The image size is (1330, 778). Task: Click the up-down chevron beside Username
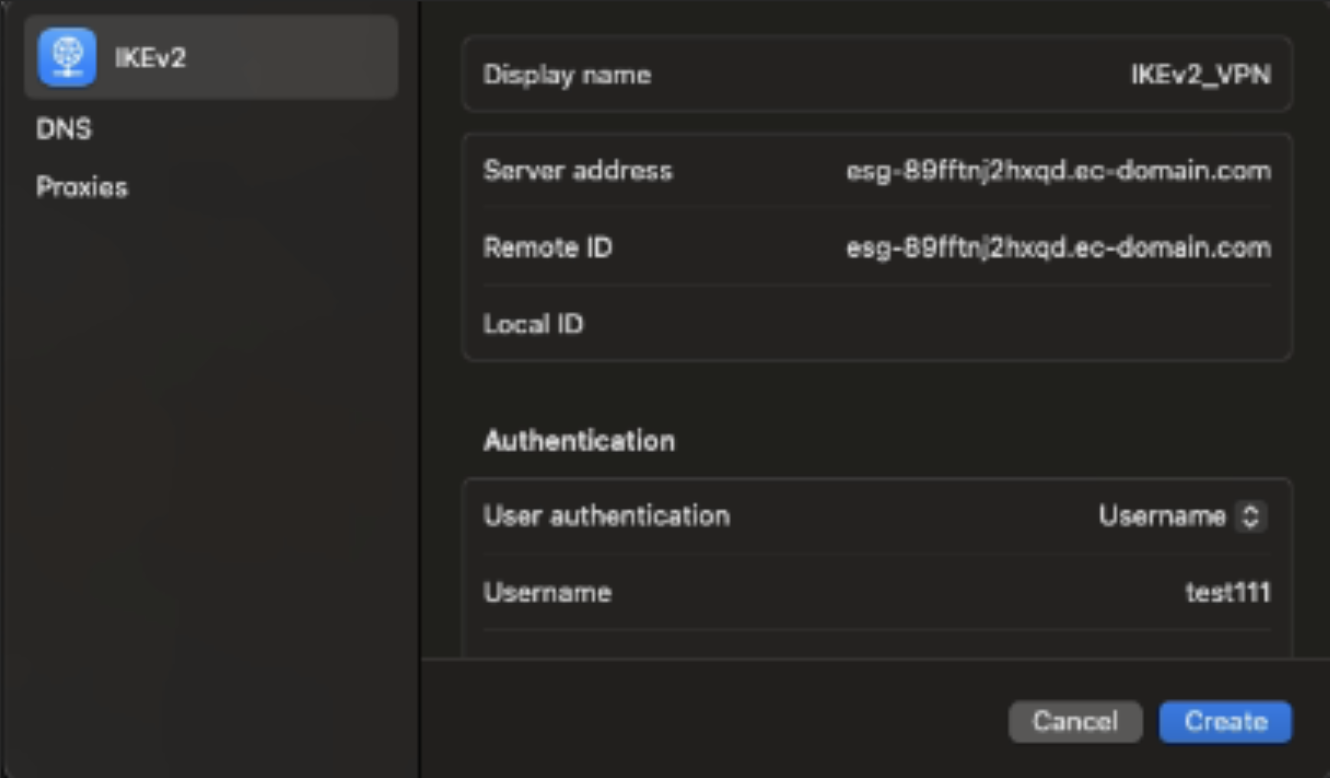click(1250, 516)
